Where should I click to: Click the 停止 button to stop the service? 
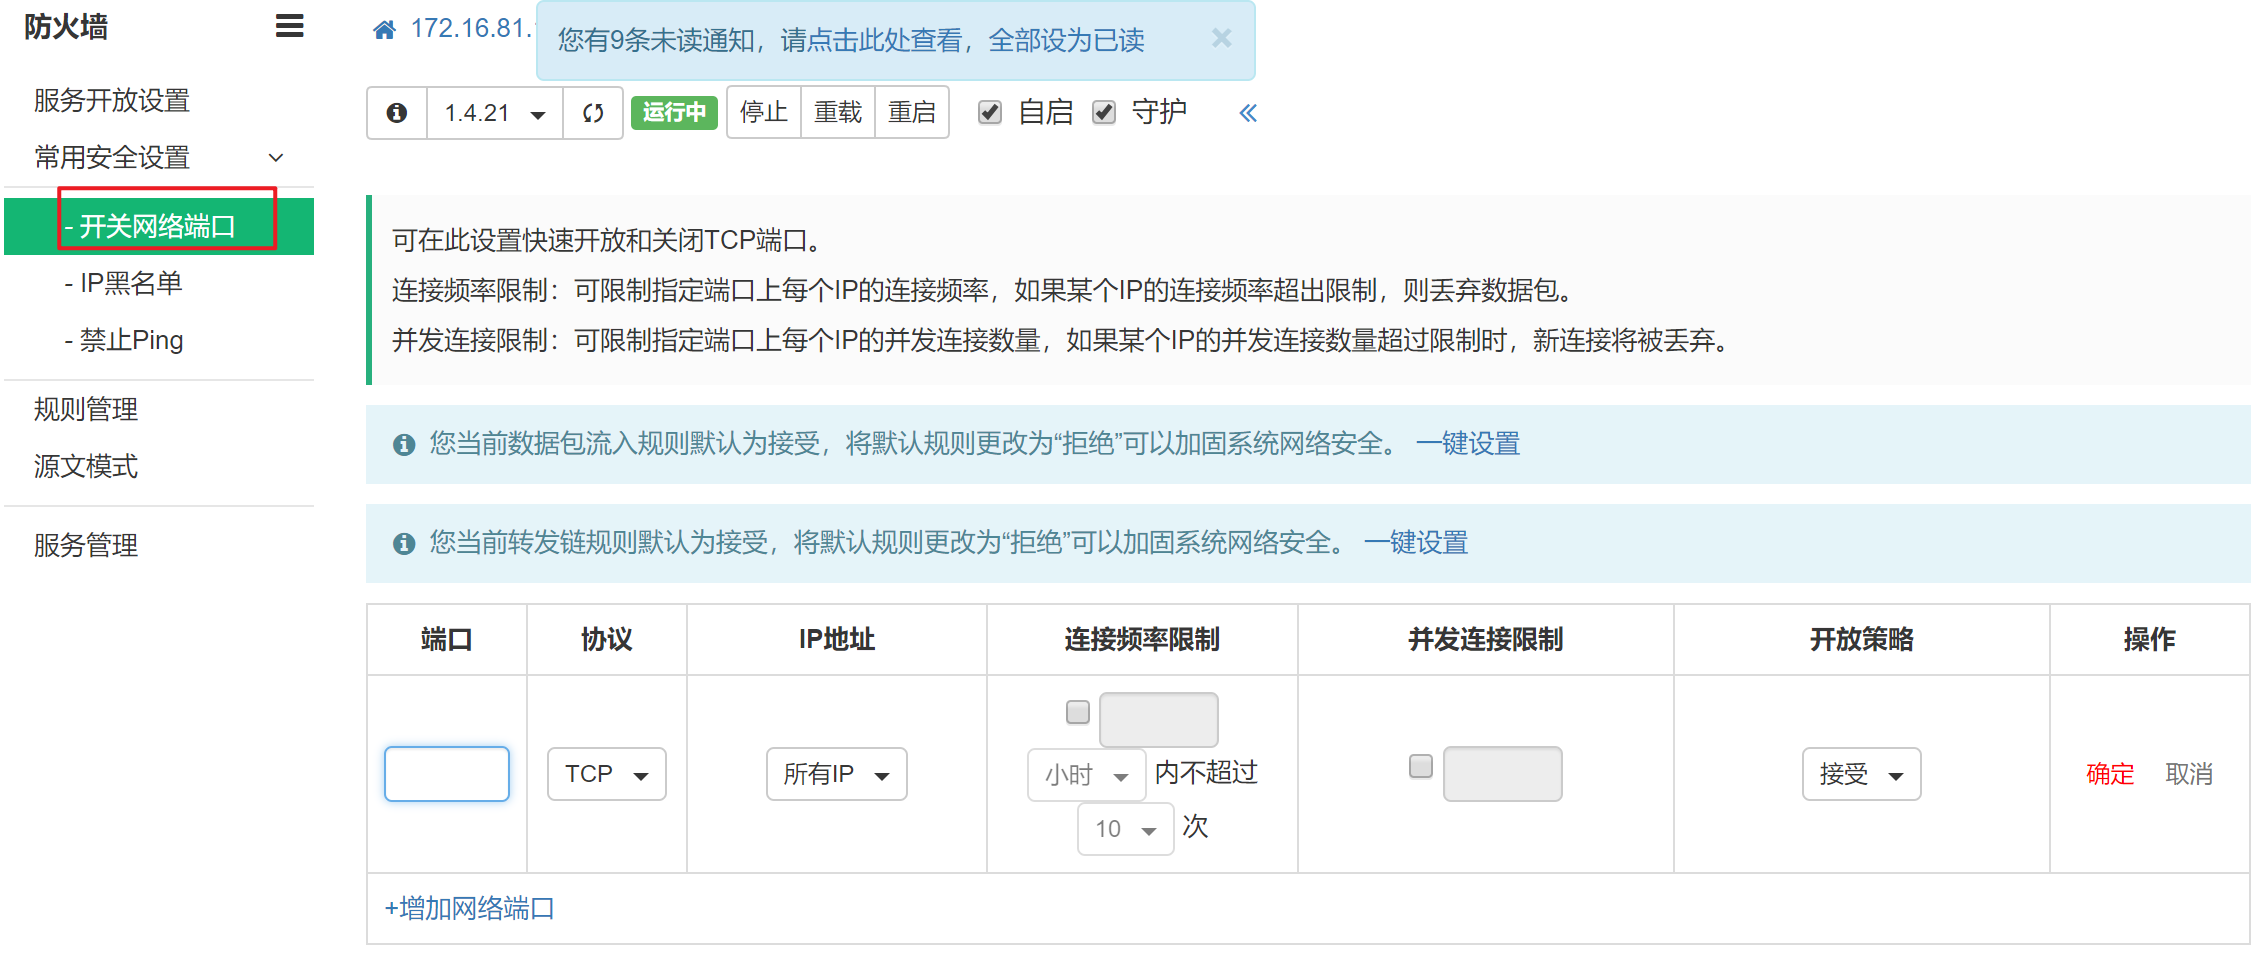(x=763, y=113)
